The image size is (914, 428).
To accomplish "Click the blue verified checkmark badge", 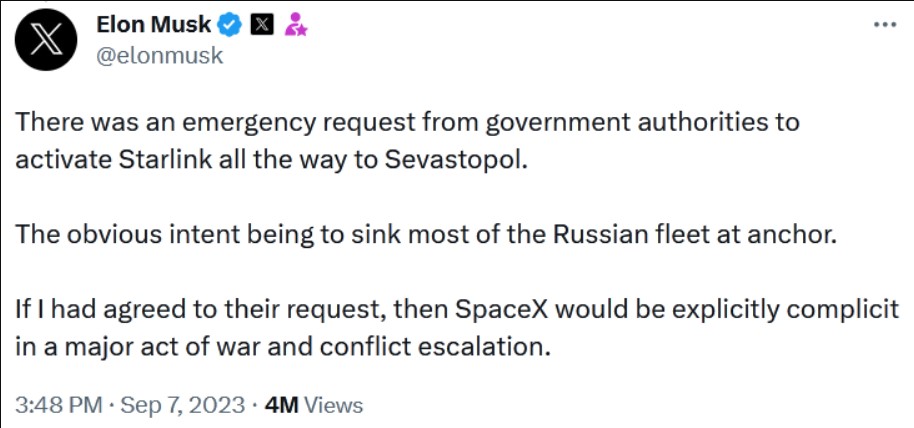I will point(229,26).
